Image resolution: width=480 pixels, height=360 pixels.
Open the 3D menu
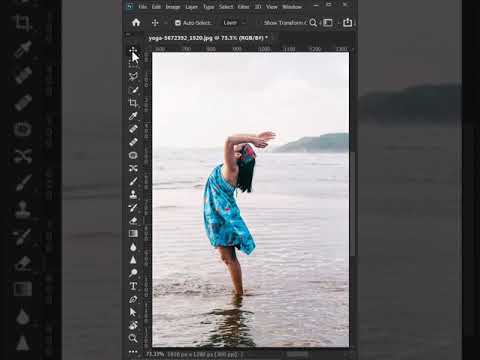coord(258,7)
